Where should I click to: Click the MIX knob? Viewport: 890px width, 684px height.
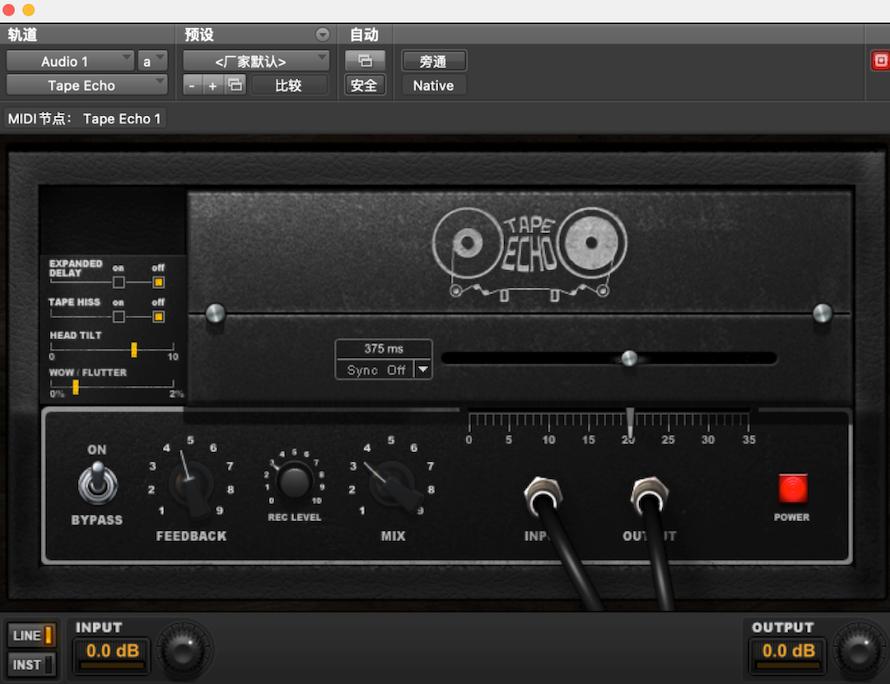(393, 484)
